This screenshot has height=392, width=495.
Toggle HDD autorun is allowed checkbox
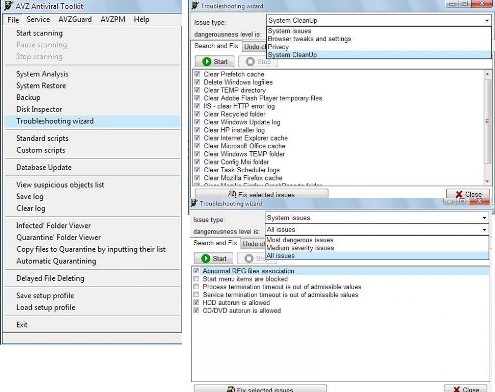(x=196, y=303)
